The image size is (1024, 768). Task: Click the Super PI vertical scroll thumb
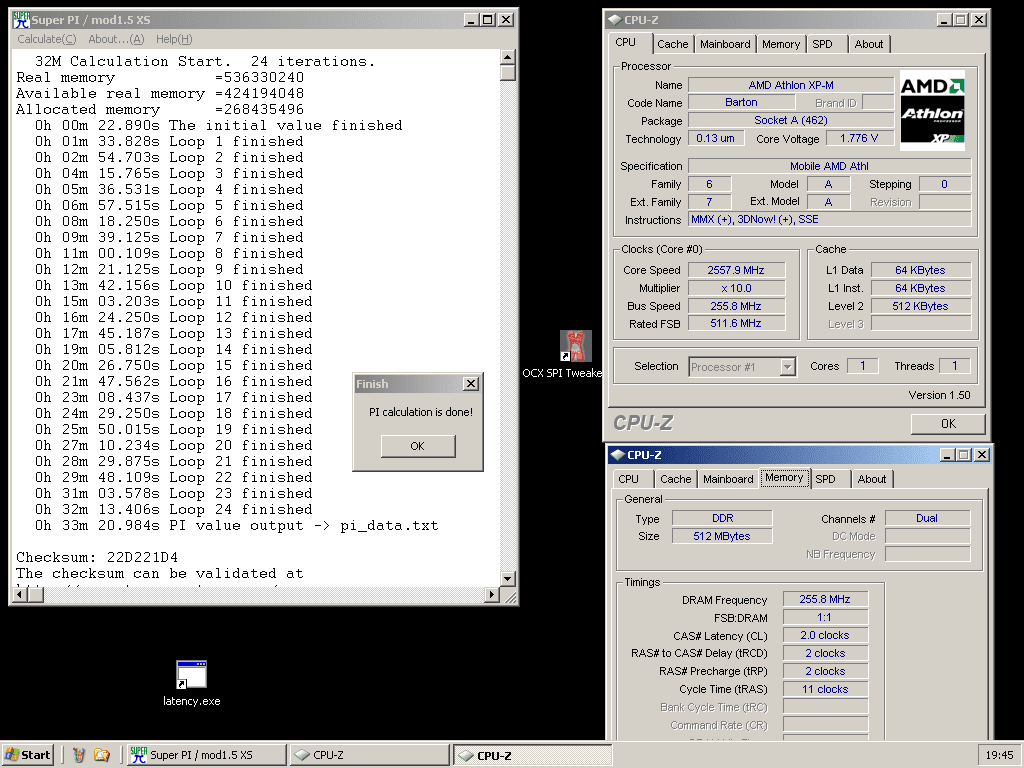[x=508, y=72]
